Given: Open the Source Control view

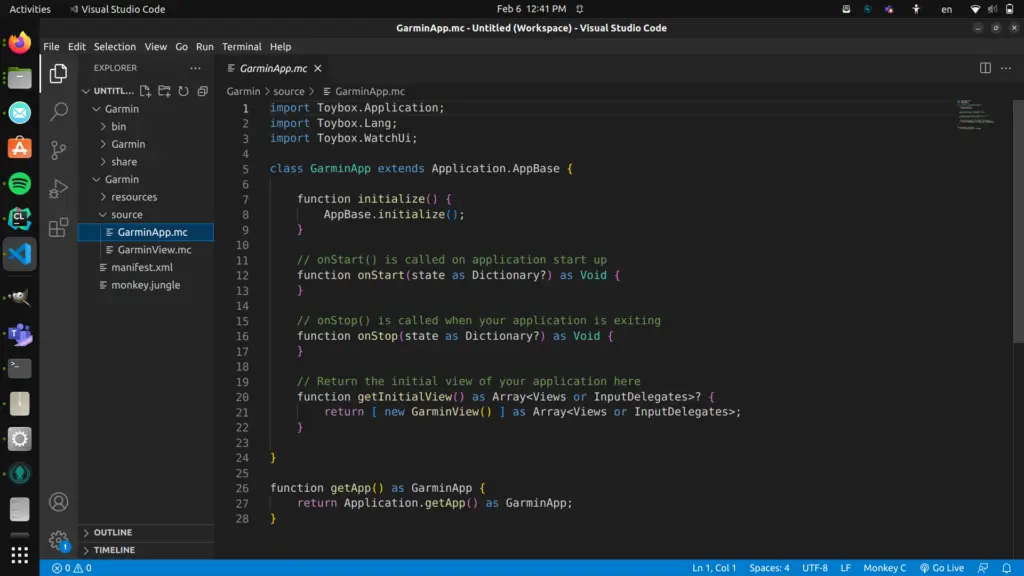Looking at the screenshot, I should coord(58,150).
